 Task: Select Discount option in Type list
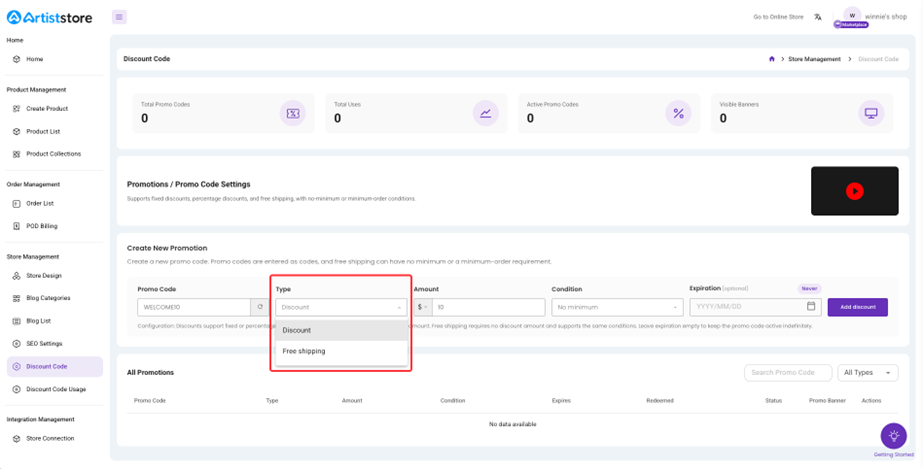tap(341, 330)
